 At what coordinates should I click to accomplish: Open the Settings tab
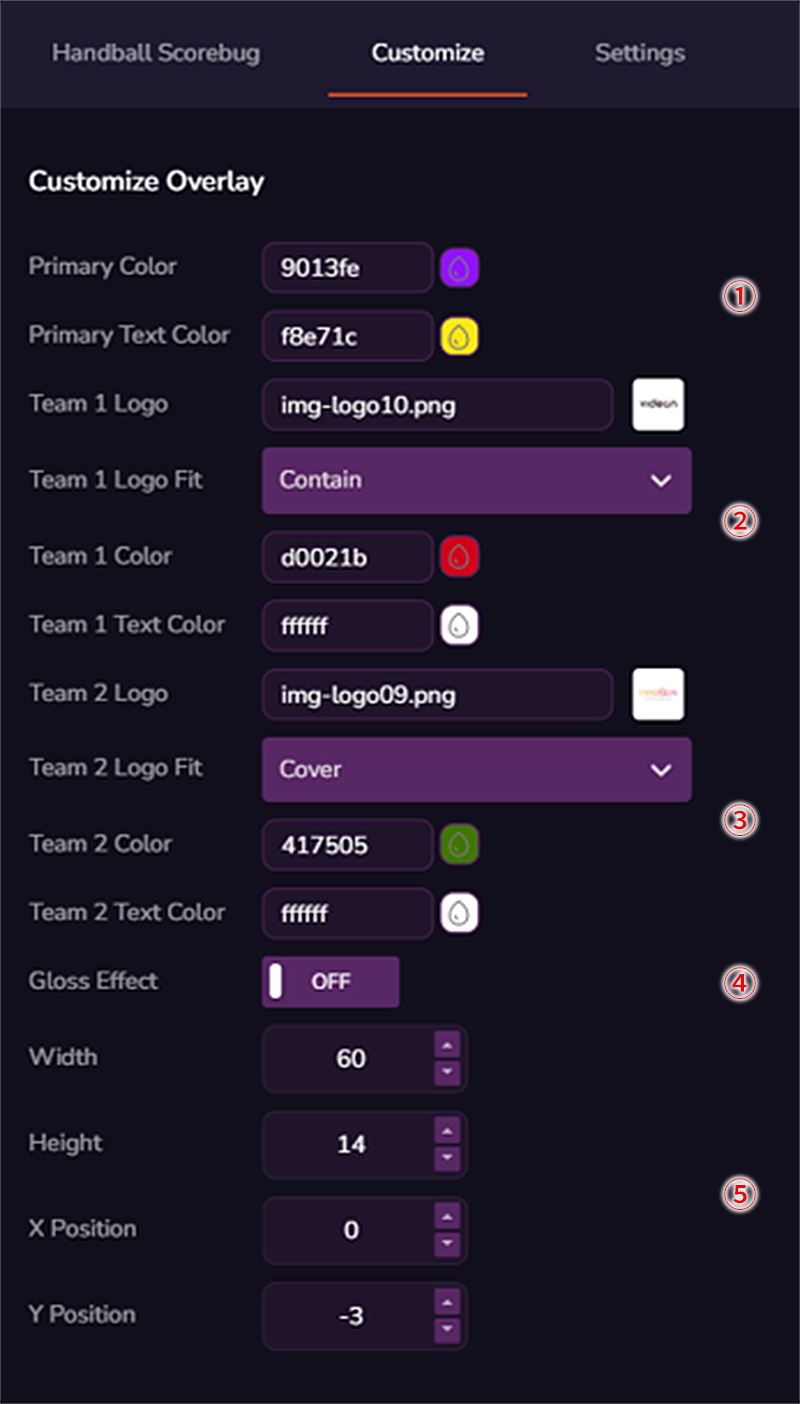[x=640, y=53]
